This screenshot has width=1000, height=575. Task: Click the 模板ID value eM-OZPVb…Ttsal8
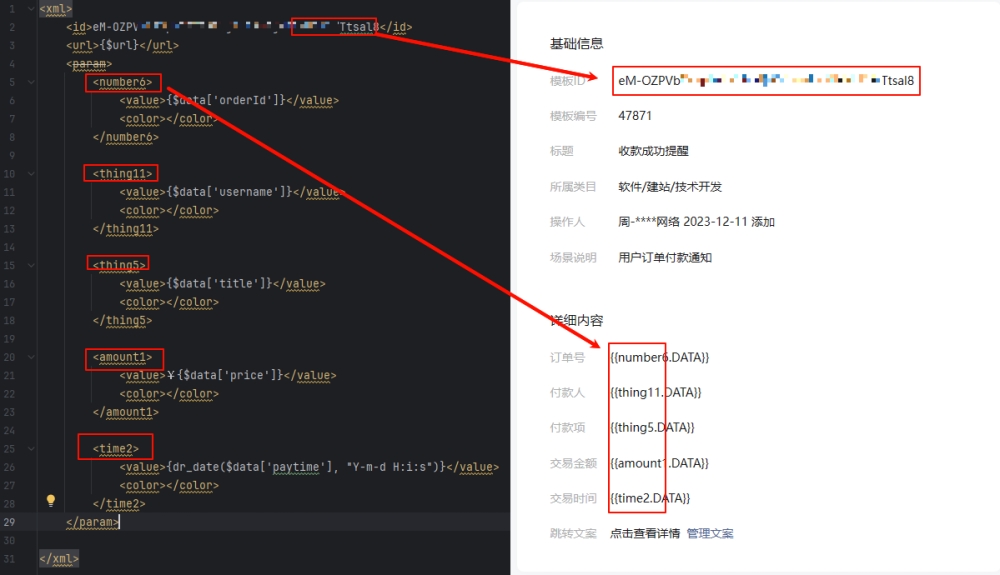point(766,81)
